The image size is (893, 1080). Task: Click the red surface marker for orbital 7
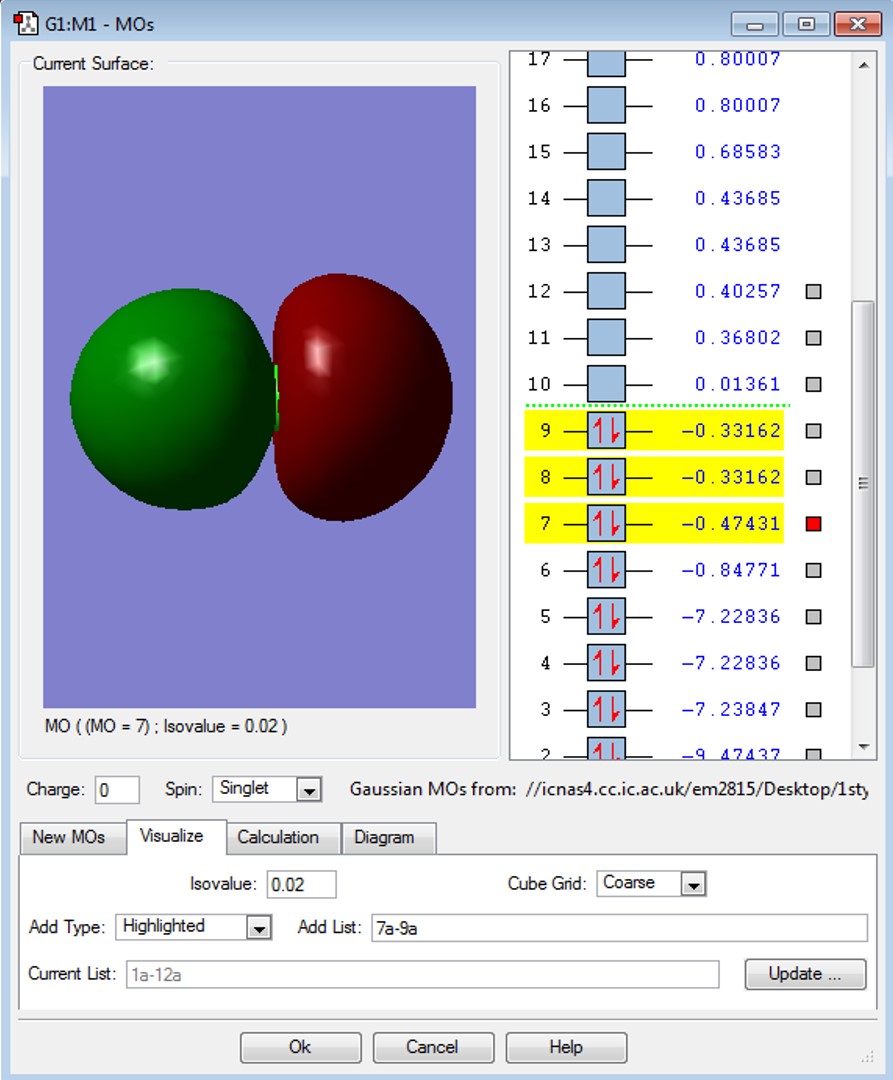tap(813, 523)
